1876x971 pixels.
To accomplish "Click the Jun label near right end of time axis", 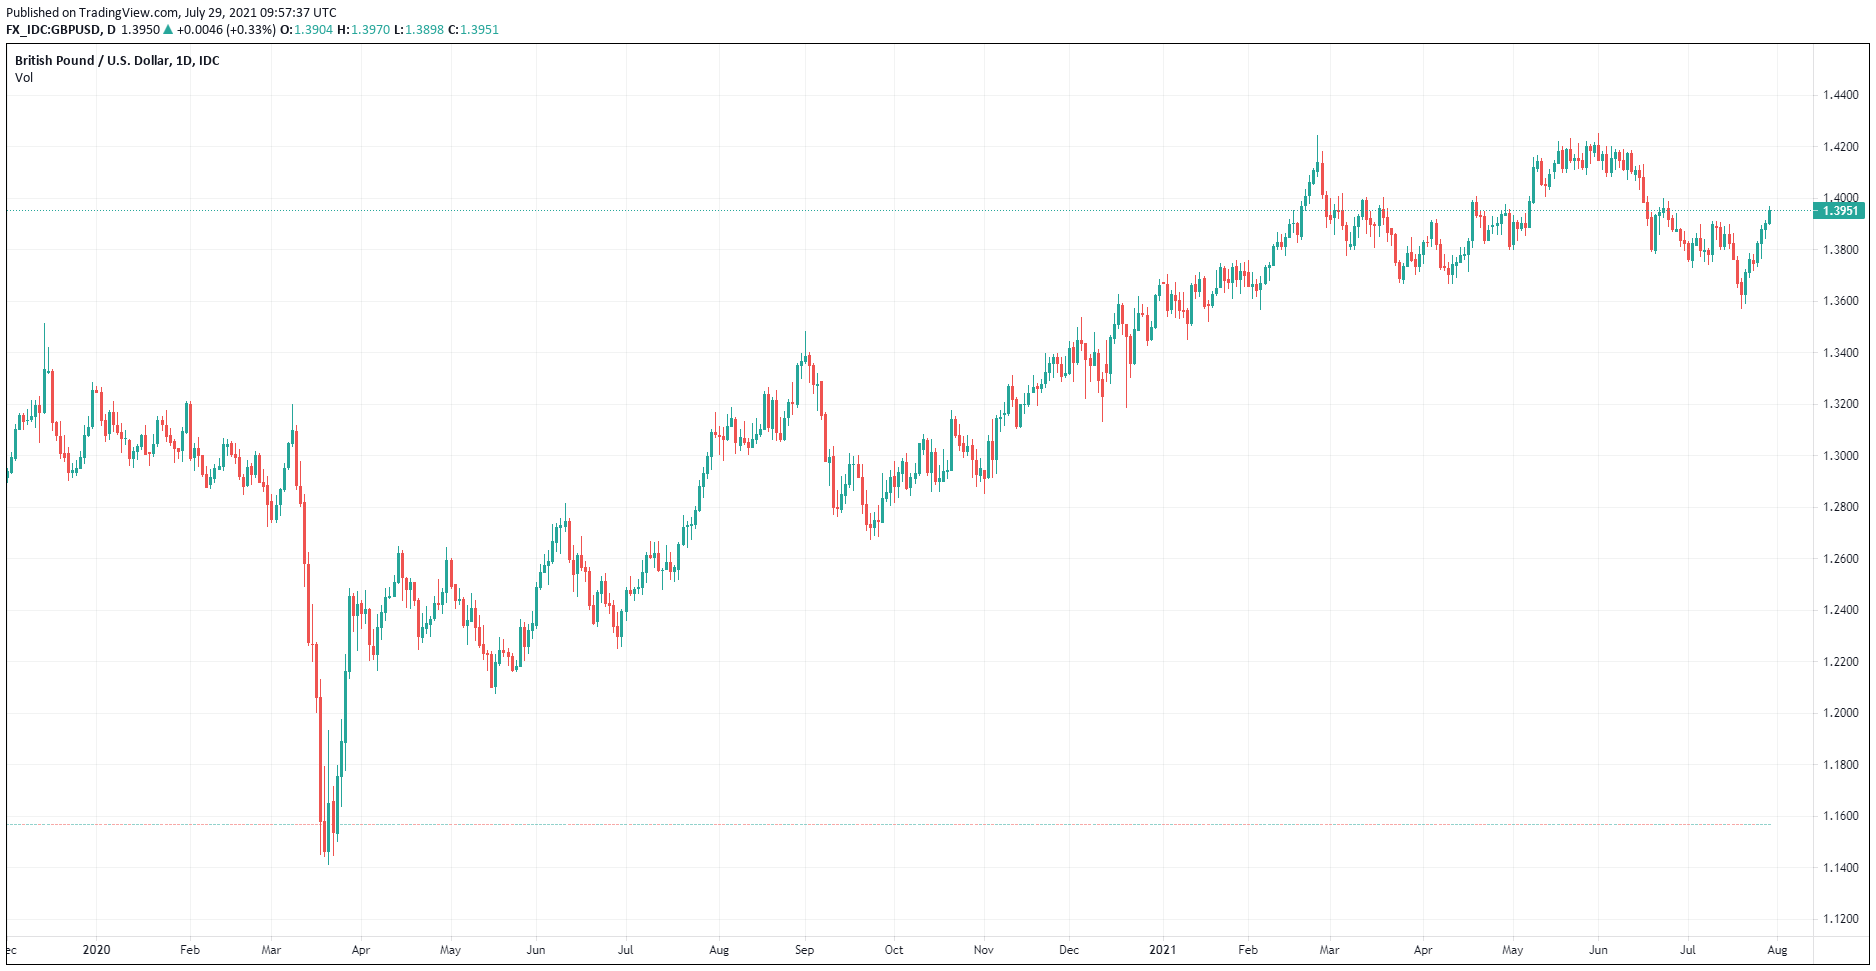I will 1598,950.
